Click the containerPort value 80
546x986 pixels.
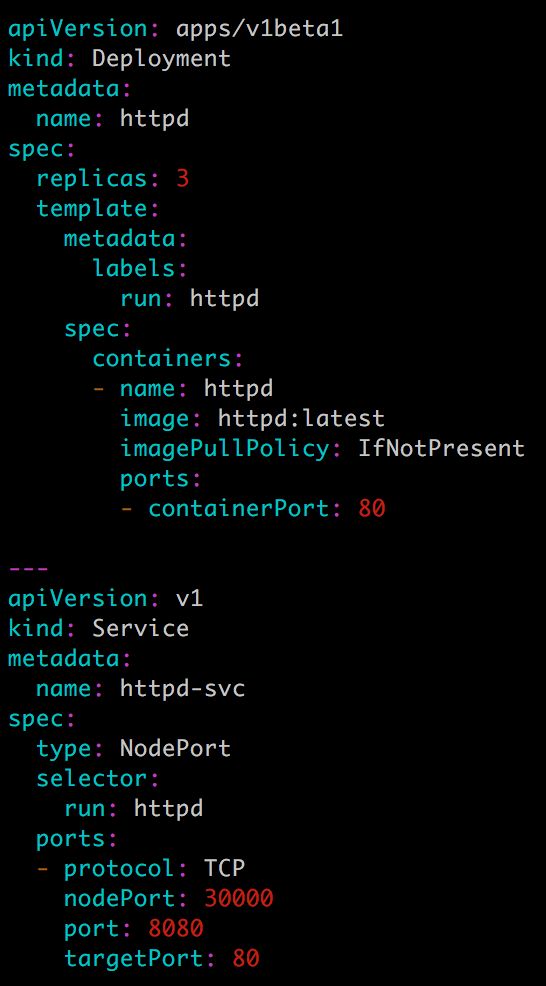click(371, 508)
